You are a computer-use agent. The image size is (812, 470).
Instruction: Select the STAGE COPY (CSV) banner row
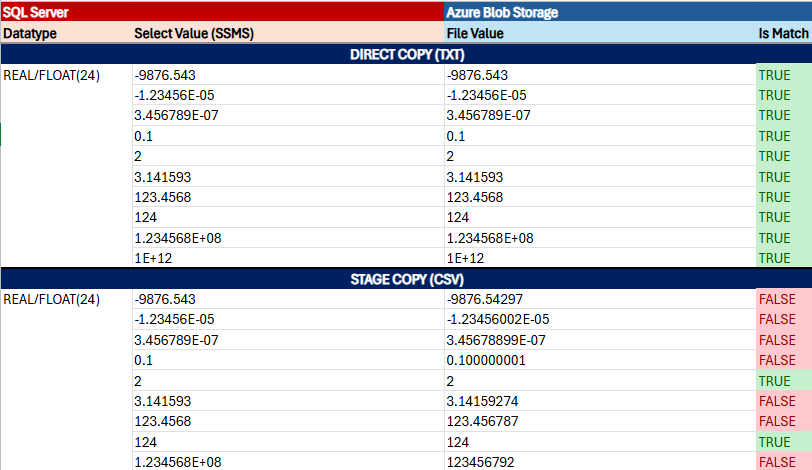click(407, 279)
